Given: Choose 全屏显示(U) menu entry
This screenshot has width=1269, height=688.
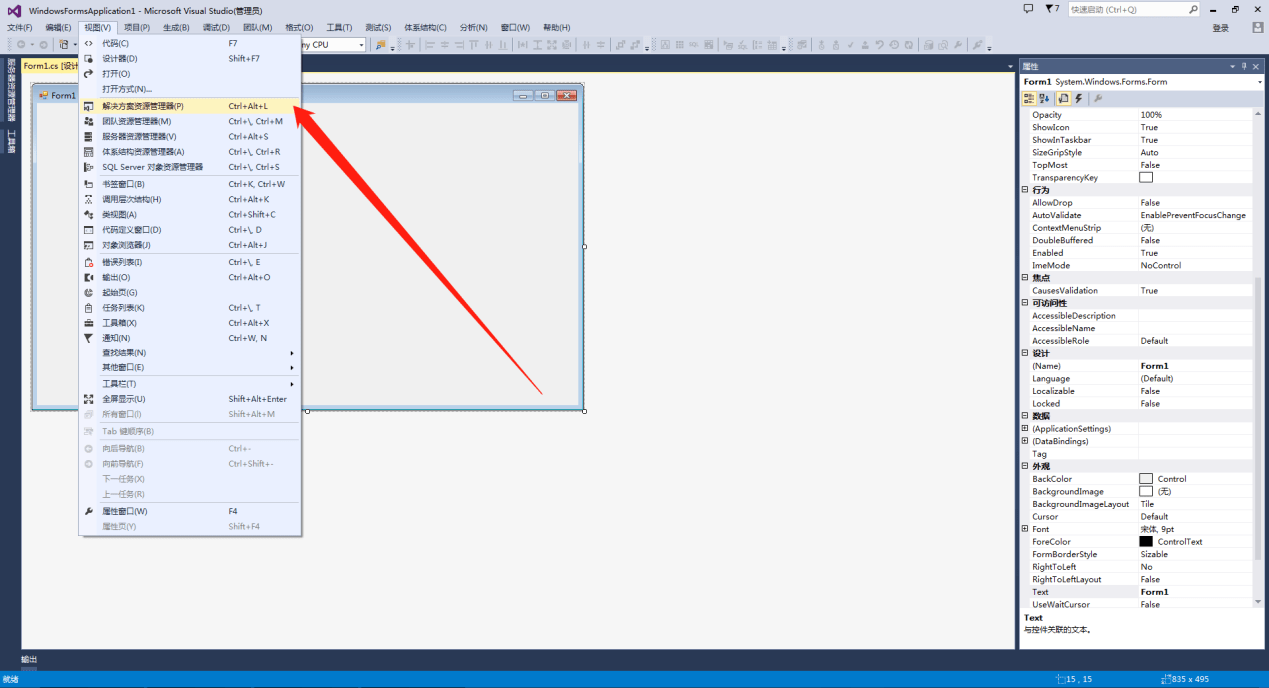Looking at the screenshot, I should [x=190, y=399].
